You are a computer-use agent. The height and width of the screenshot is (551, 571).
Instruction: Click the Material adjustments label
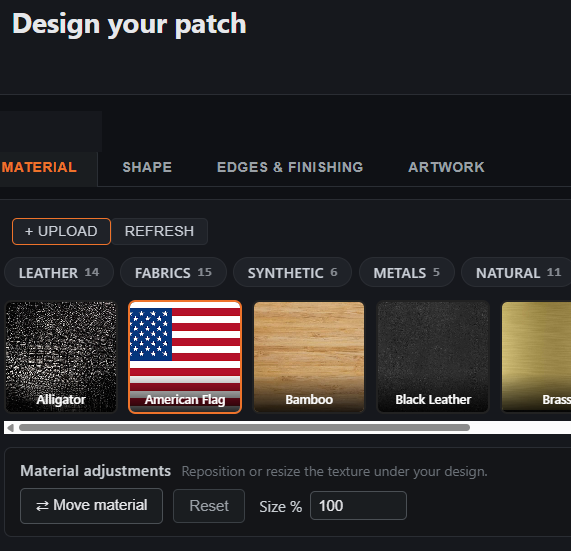pyautogui.click(x=95, y=471)
